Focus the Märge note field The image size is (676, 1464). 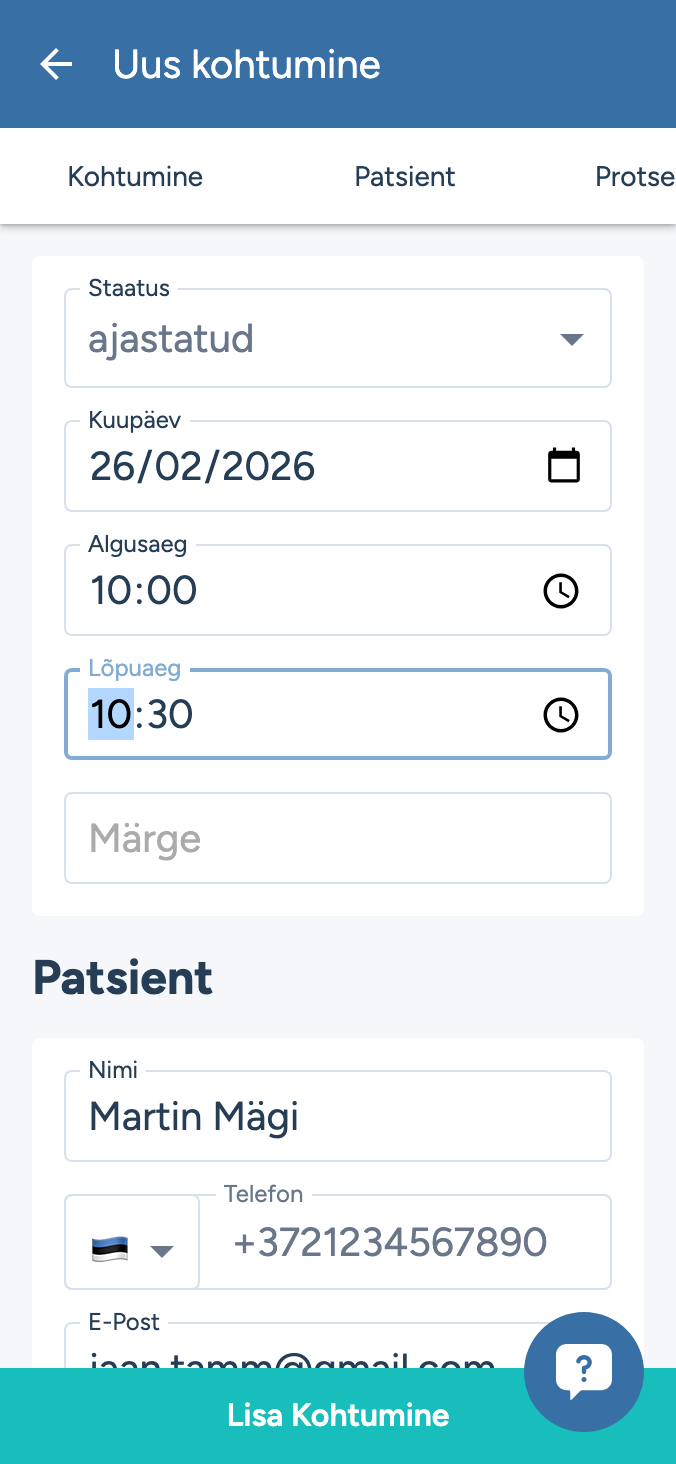click(338, 838)
